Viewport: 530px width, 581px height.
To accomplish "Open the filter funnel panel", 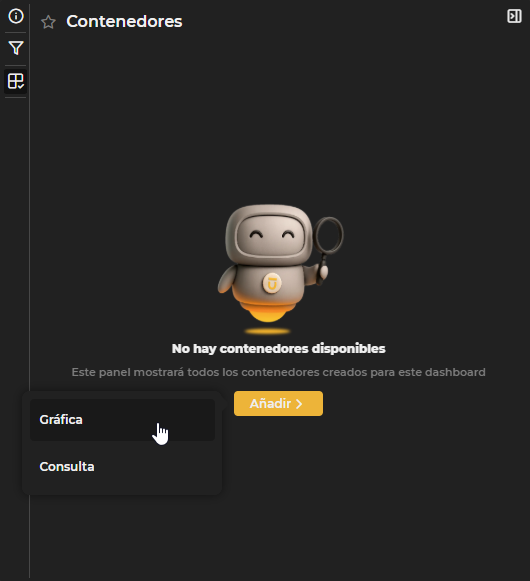I will point(16,48).
